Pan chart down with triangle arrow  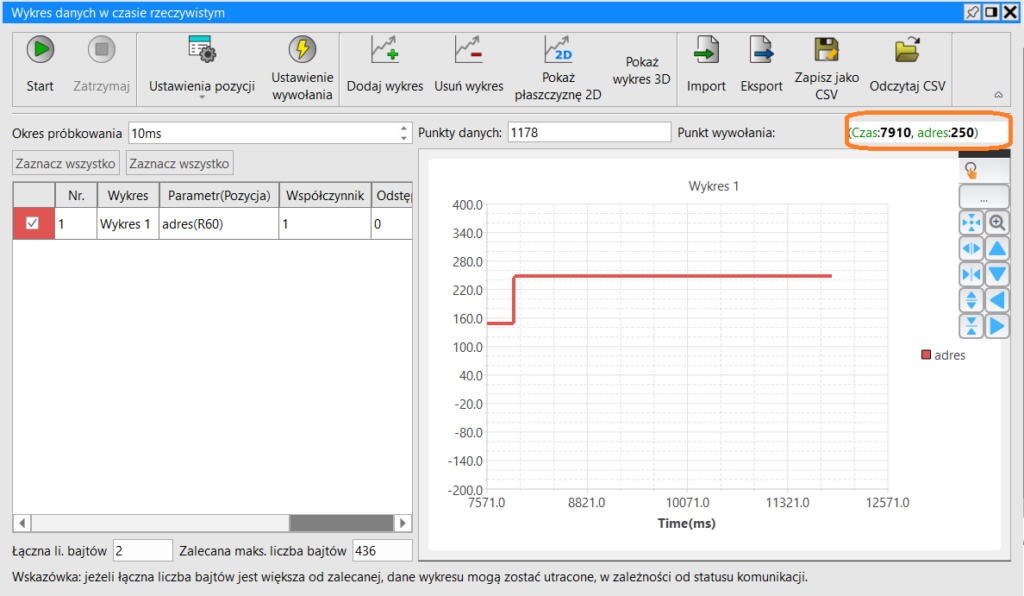[x=997, y=274]
